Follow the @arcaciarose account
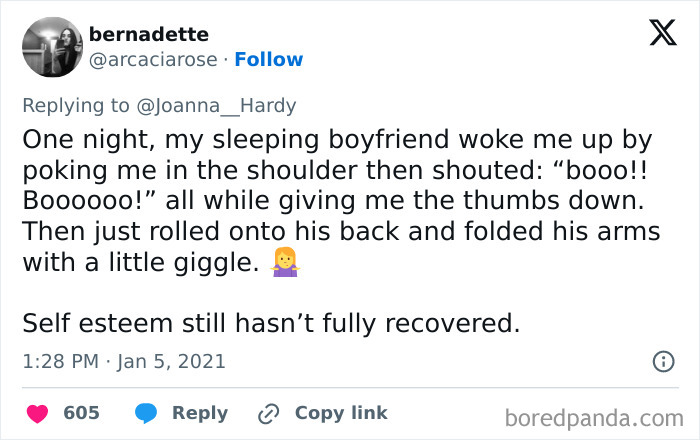Viewport: 700px width, 440px height. 268,62
